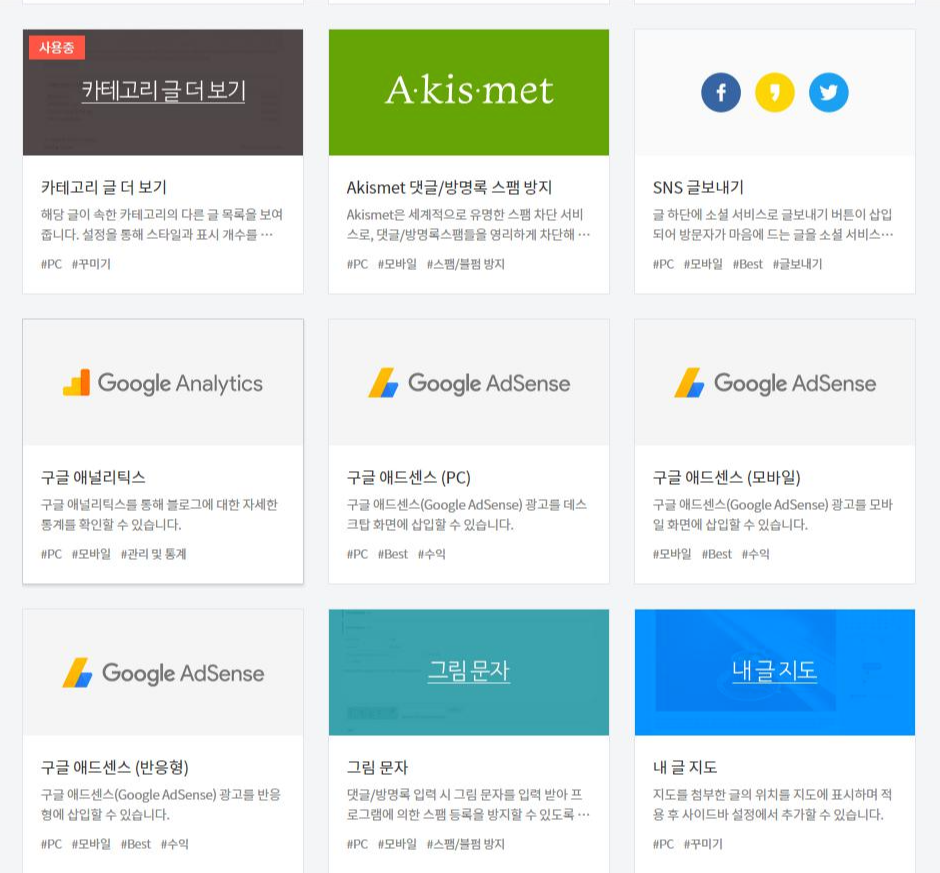Click the Akismet logo banner
940x873 pixels.
468,91
